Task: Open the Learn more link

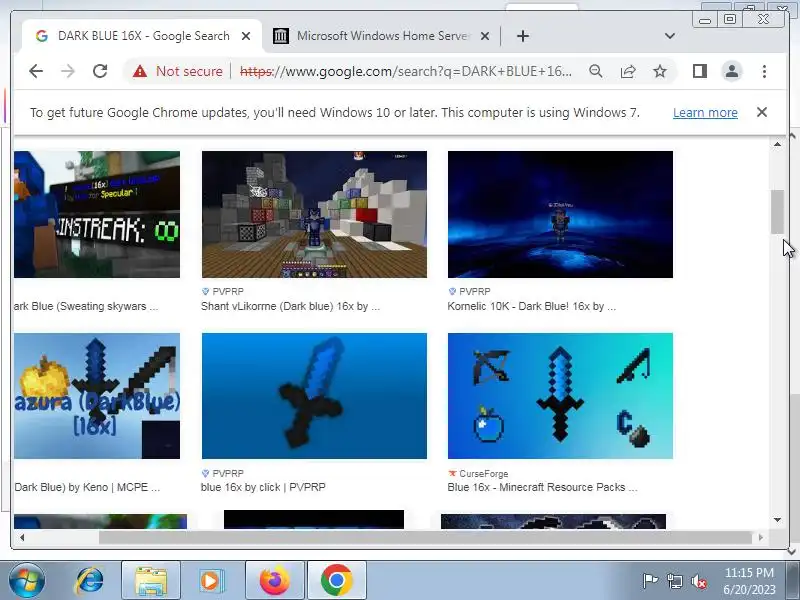Action: click(x=705, y=112)
